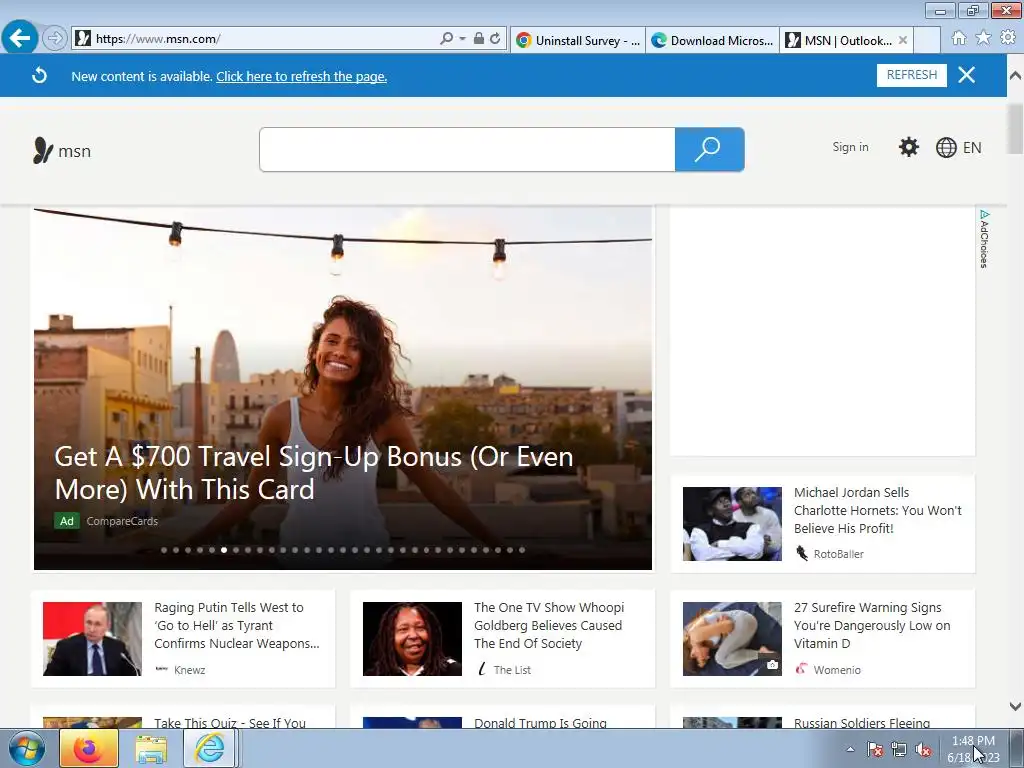Click inside the MSN web search box
The image size is (1024, 768).
click(467, 150)
